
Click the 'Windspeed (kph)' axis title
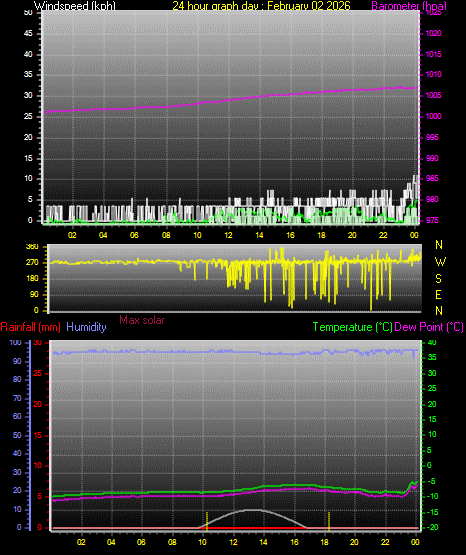pyautogui.click(x=75, y=6)
